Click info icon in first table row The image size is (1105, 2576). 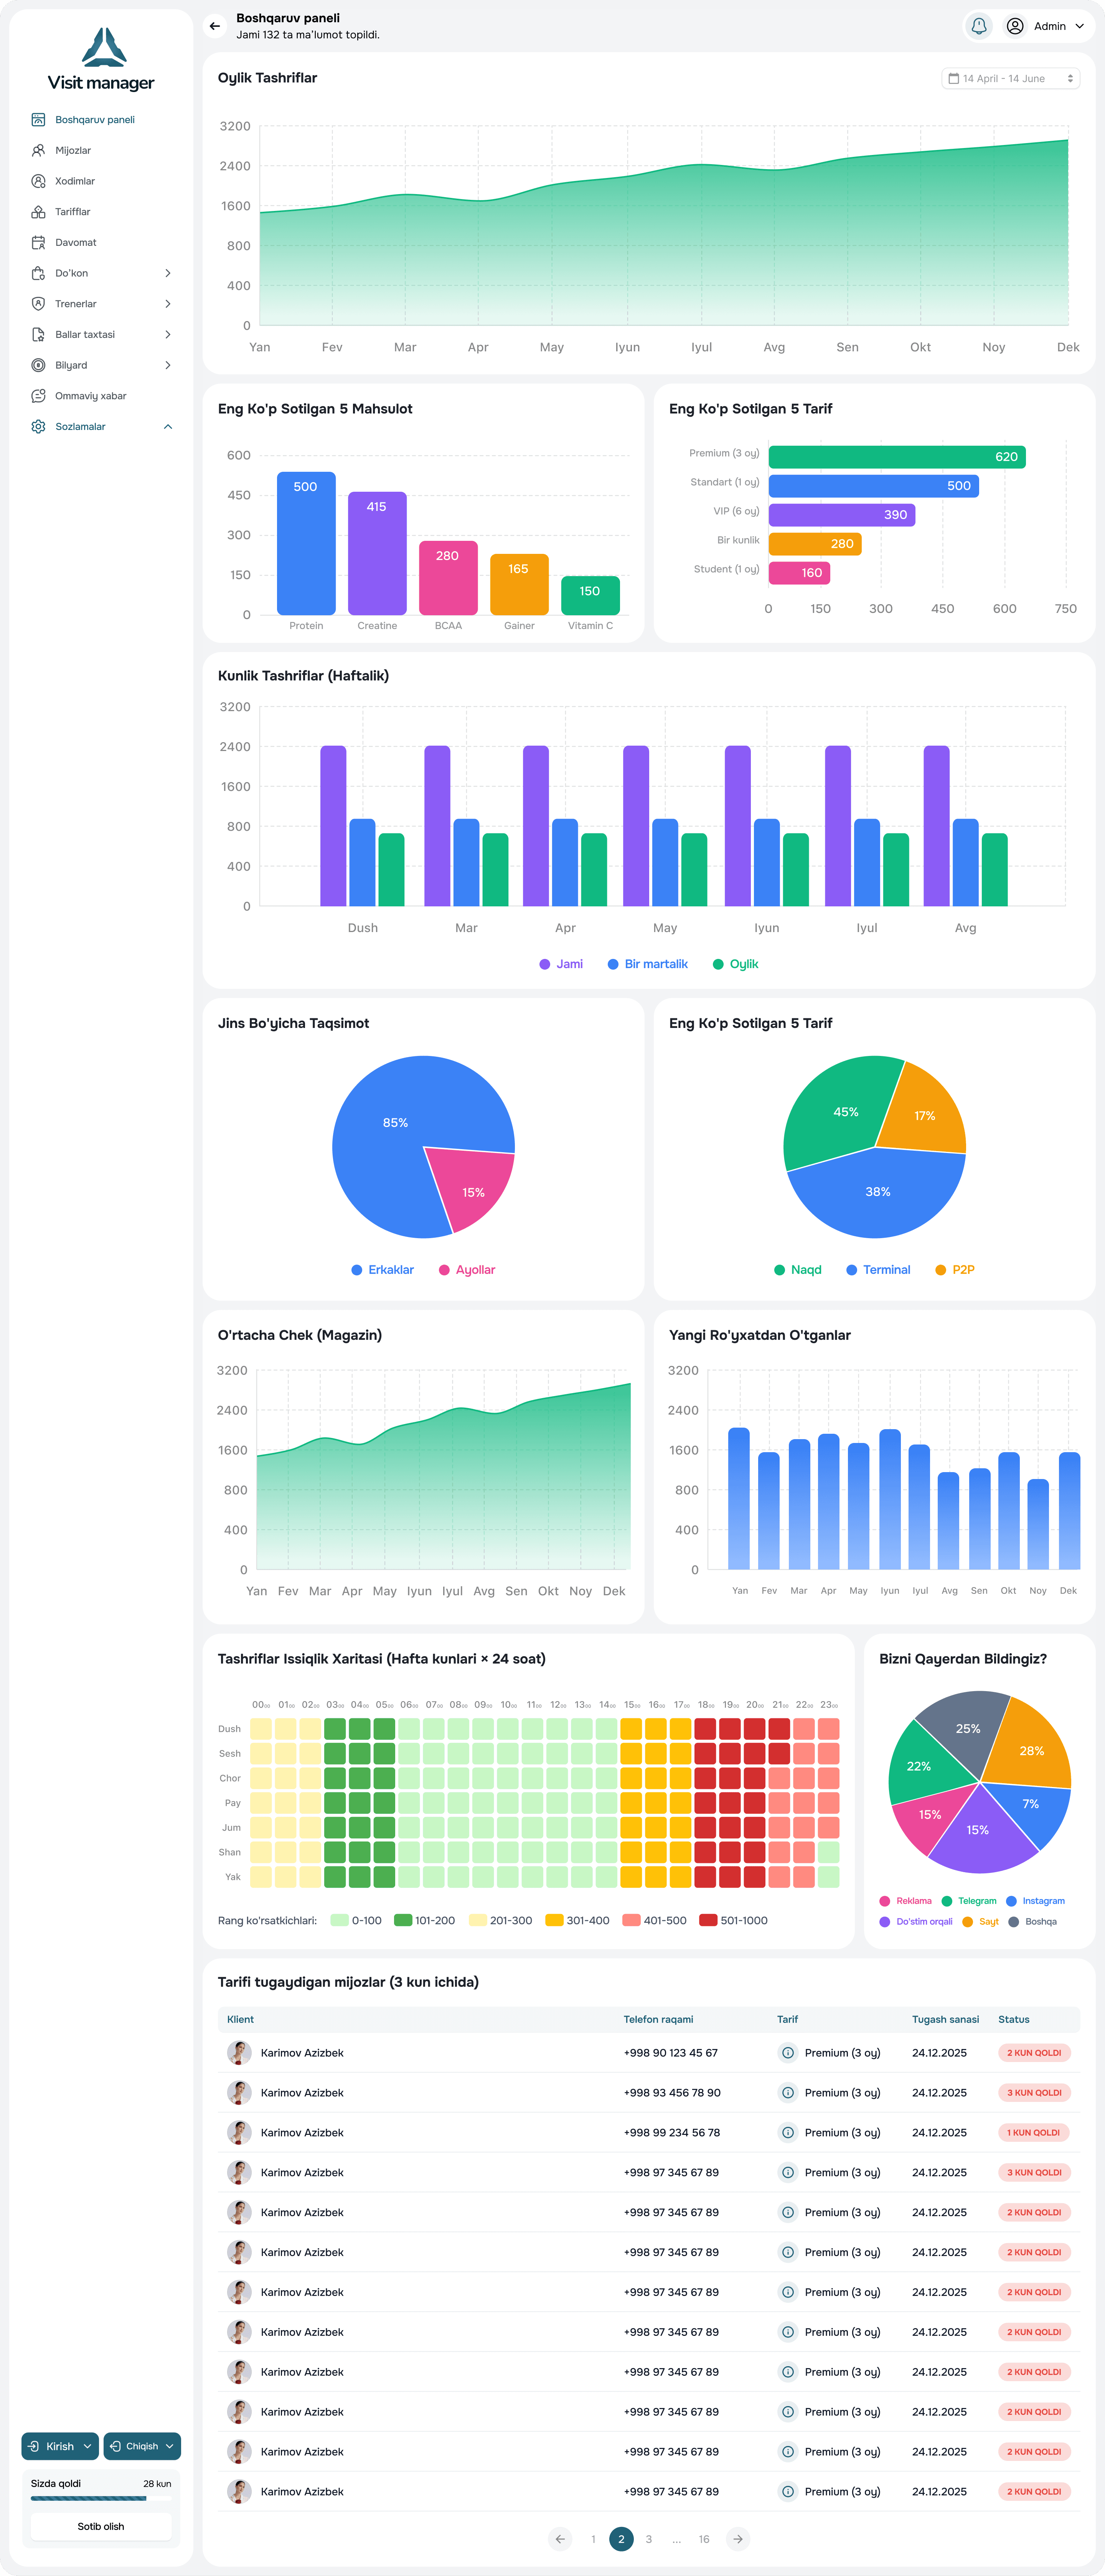787,2052
